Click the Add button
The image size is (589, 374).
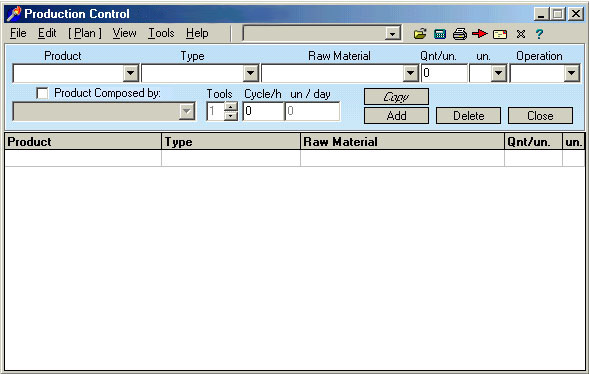396,116
